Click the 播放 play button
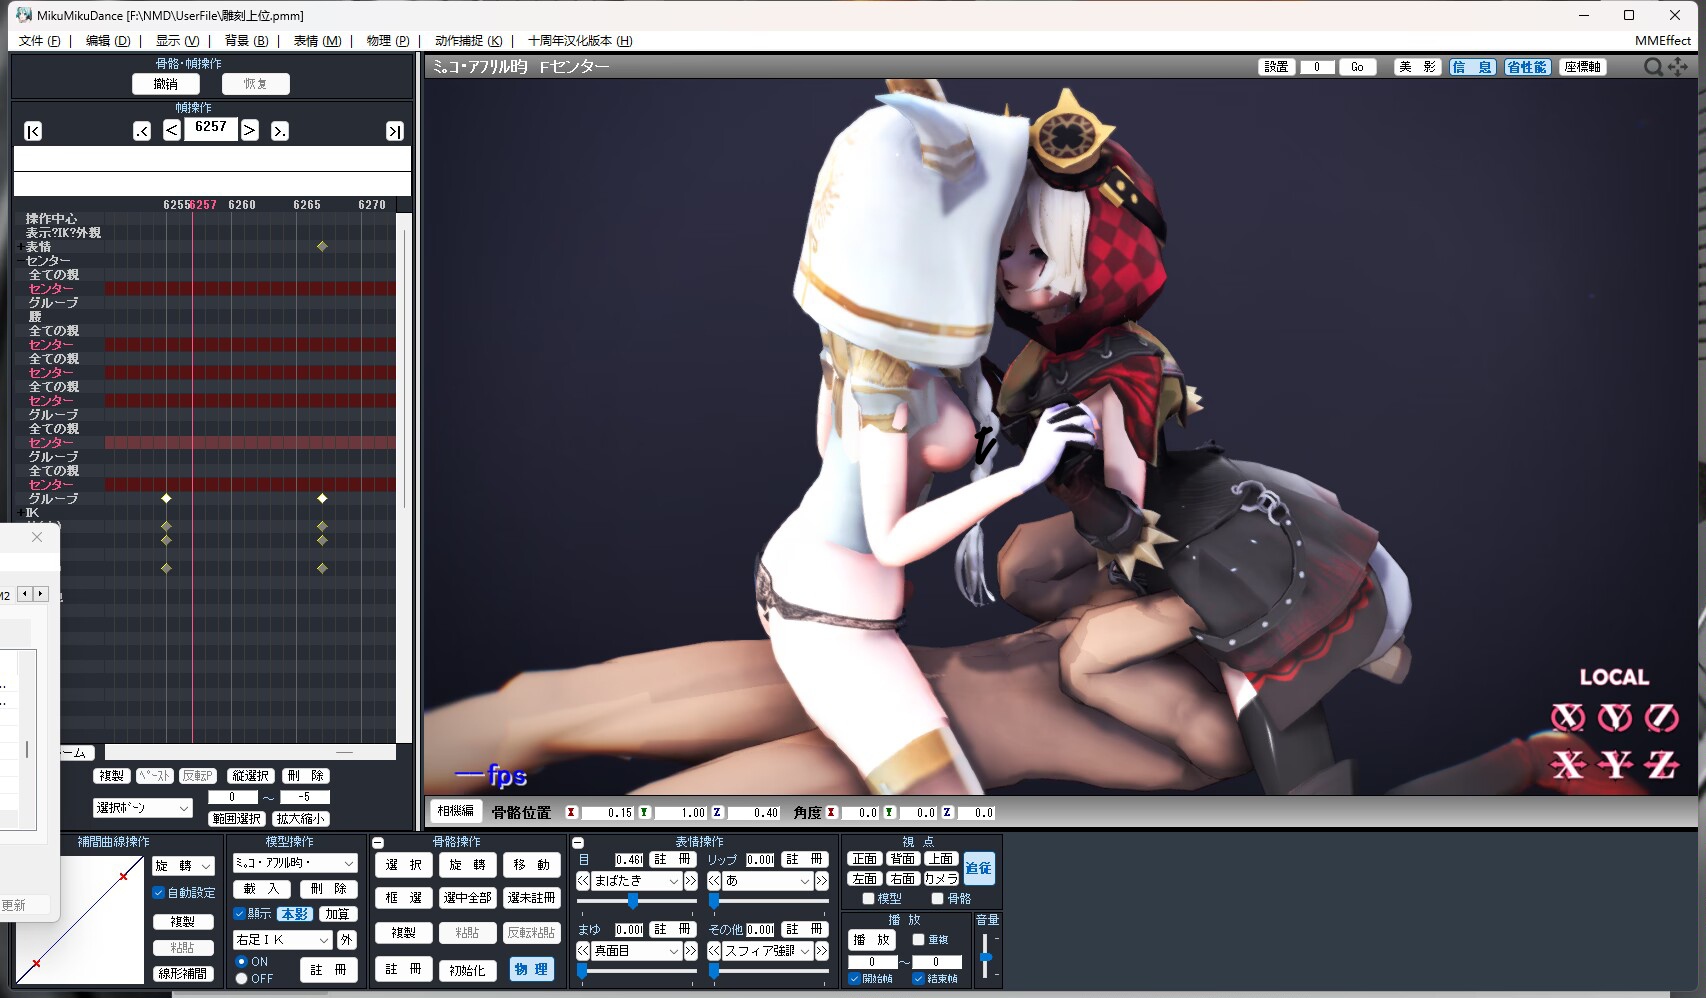 coord(872,940)
